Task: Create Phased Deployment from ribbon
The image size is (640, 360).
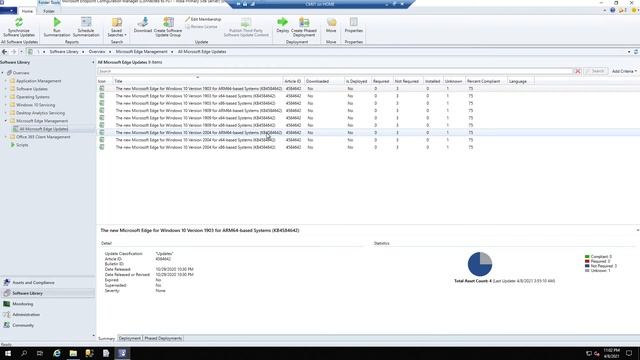Action: (304, 27)
